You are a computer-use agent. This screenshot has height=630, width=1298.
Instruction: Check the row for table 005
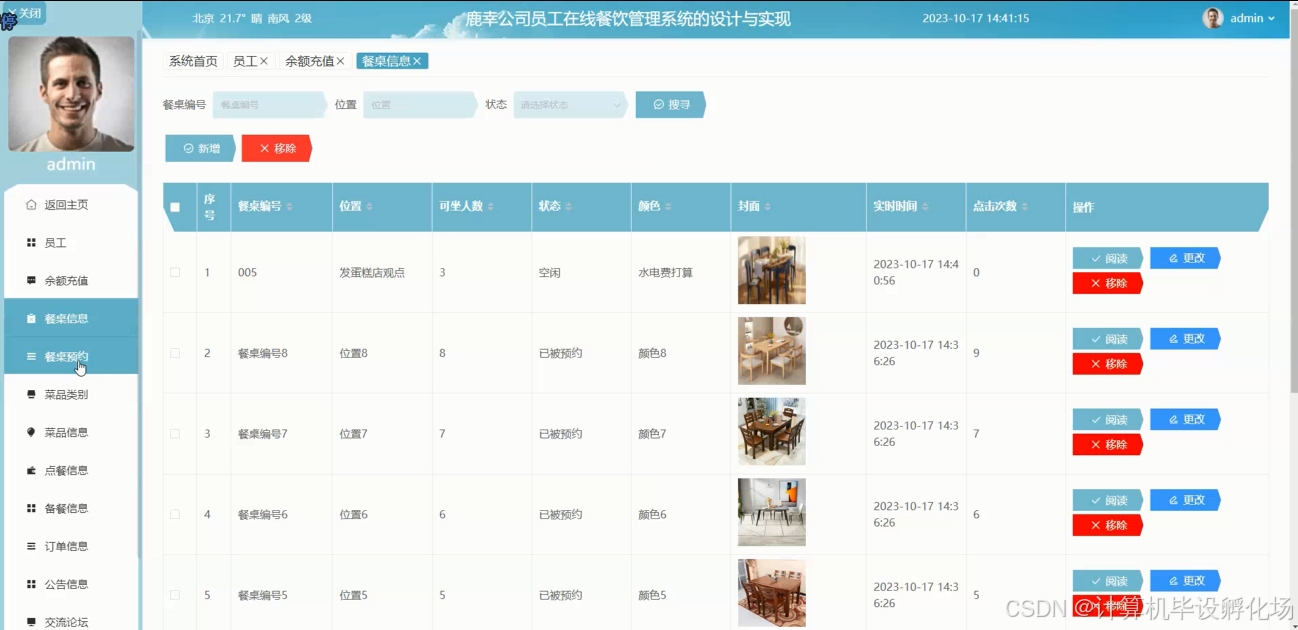coord(175,272)
